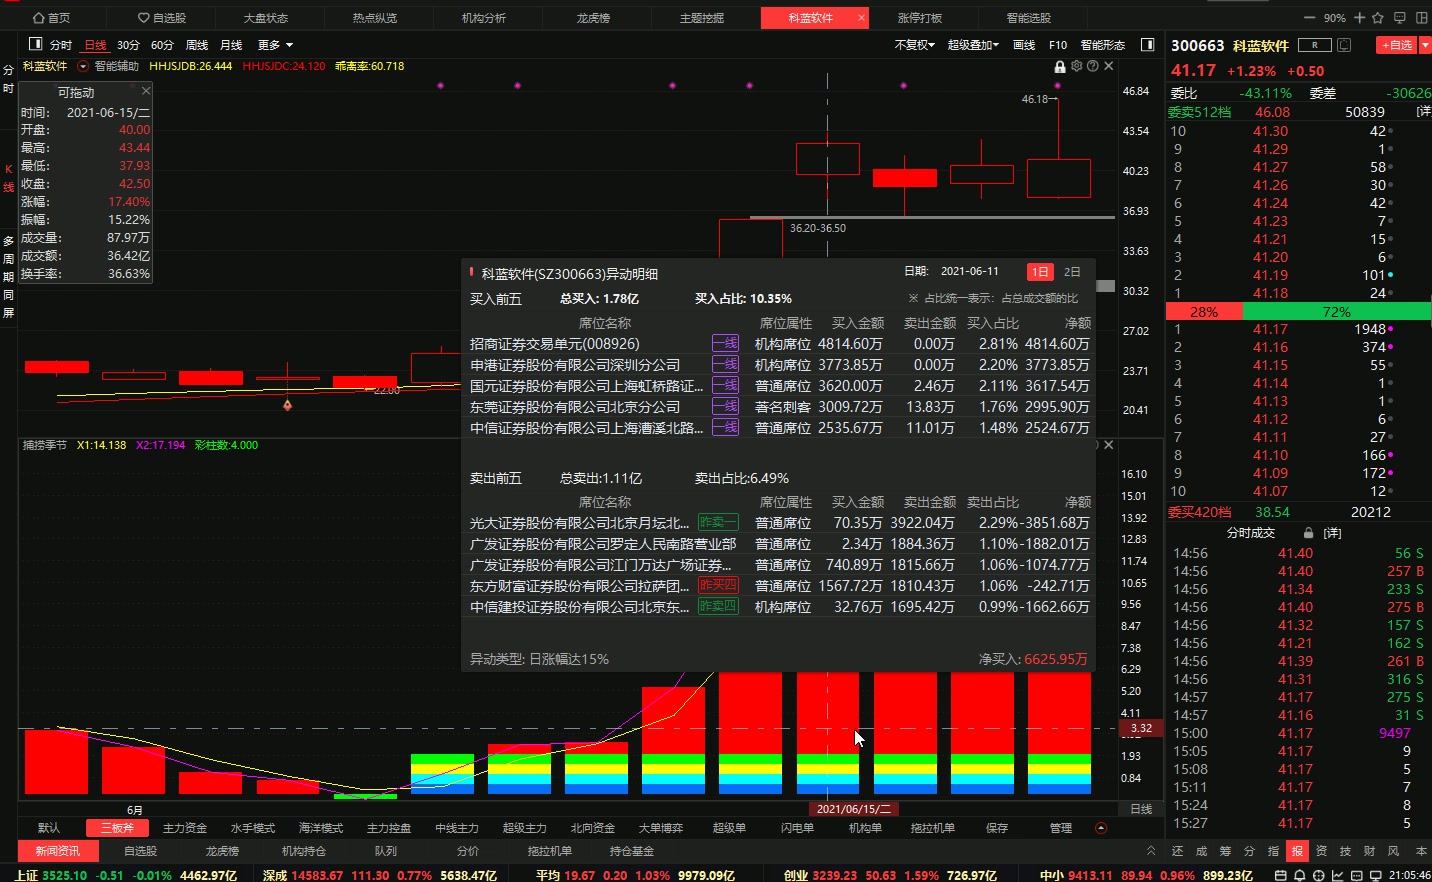
Task: Click the 上证 index in status bar
Action: click(126, 875)
